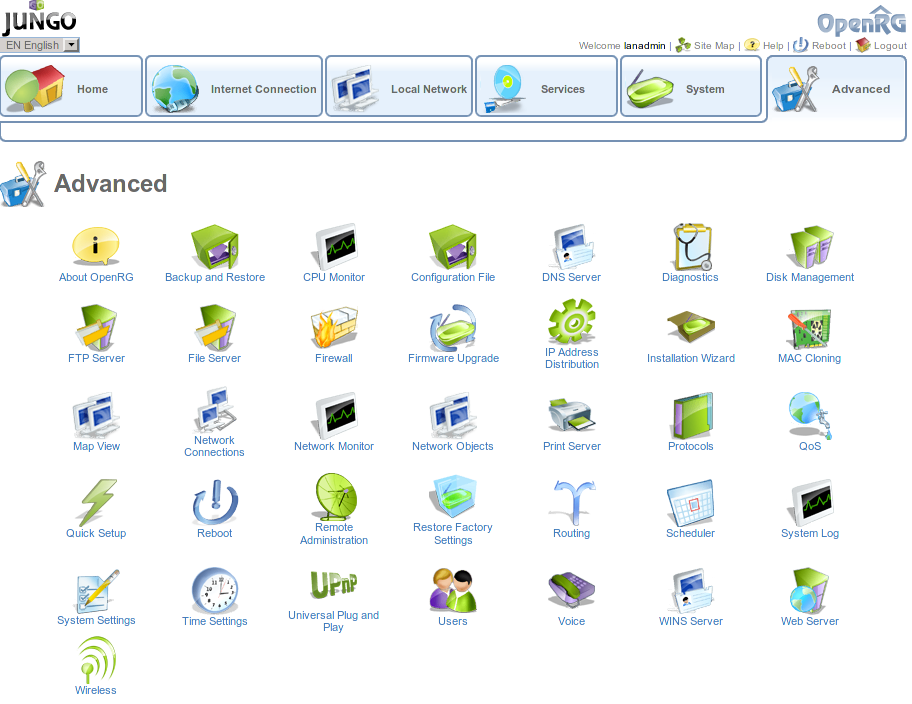Start the Installation Wizard icon
The height and width of the screenshot is (704, 912).
(690, 327)
